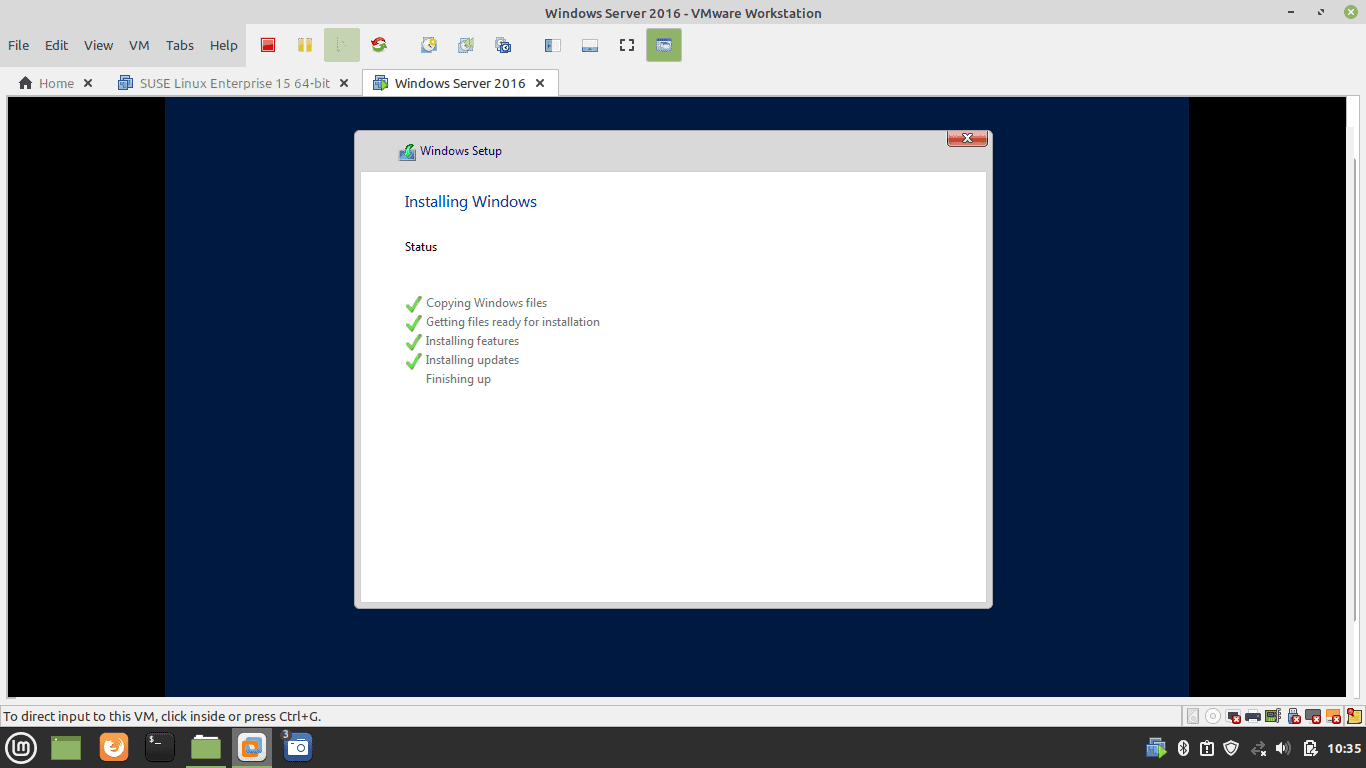Image resolution: width=1366 pixels, height=768 pixels.
Task: Close the Windows Setup dialog
Action: 967,138
